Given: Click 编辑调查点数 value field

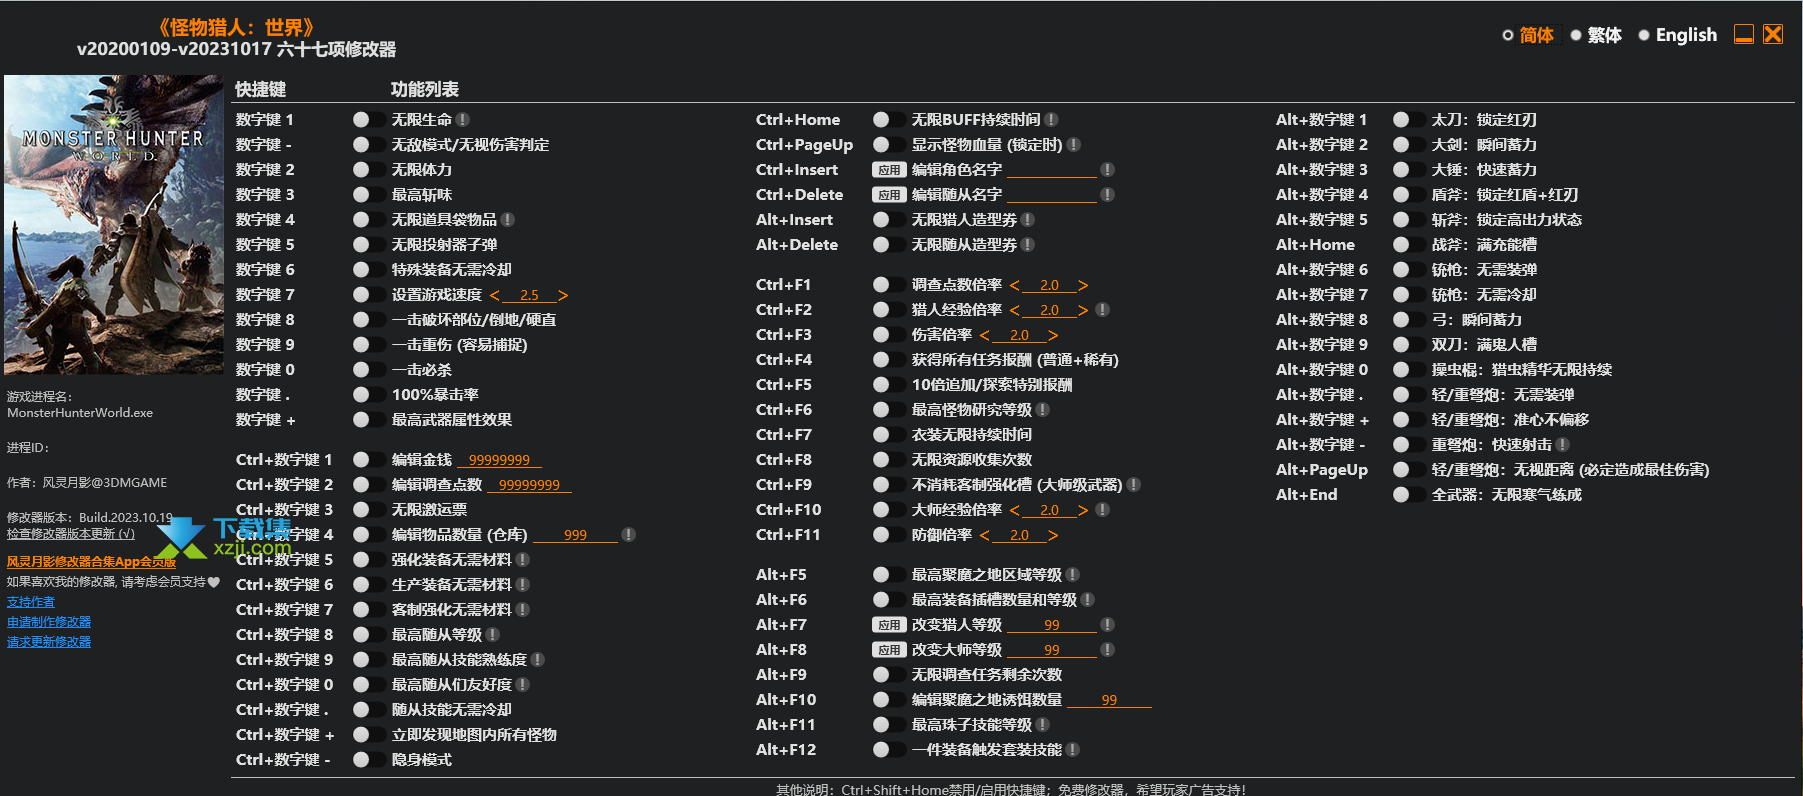Looking at the screenshot, I should tap(529, 485).
